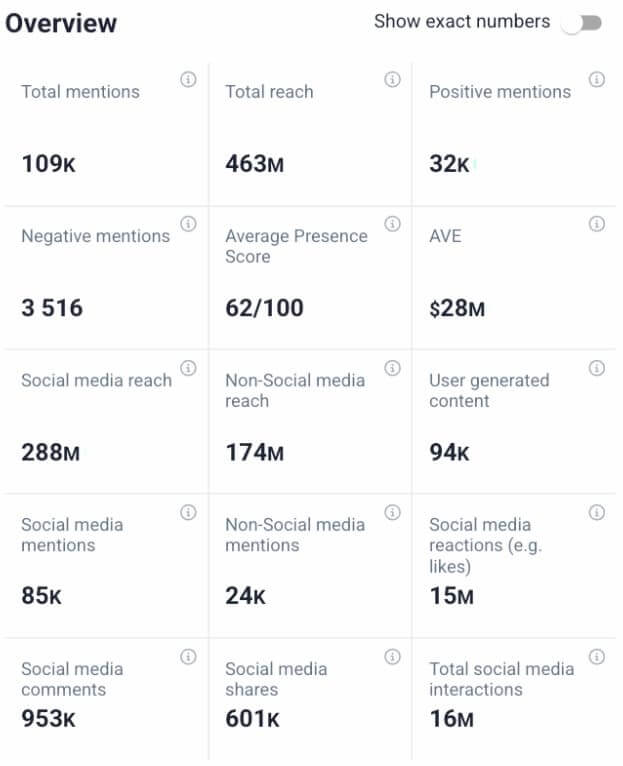Show info for Social media reactions
The image size is (623, 766).
597,513
